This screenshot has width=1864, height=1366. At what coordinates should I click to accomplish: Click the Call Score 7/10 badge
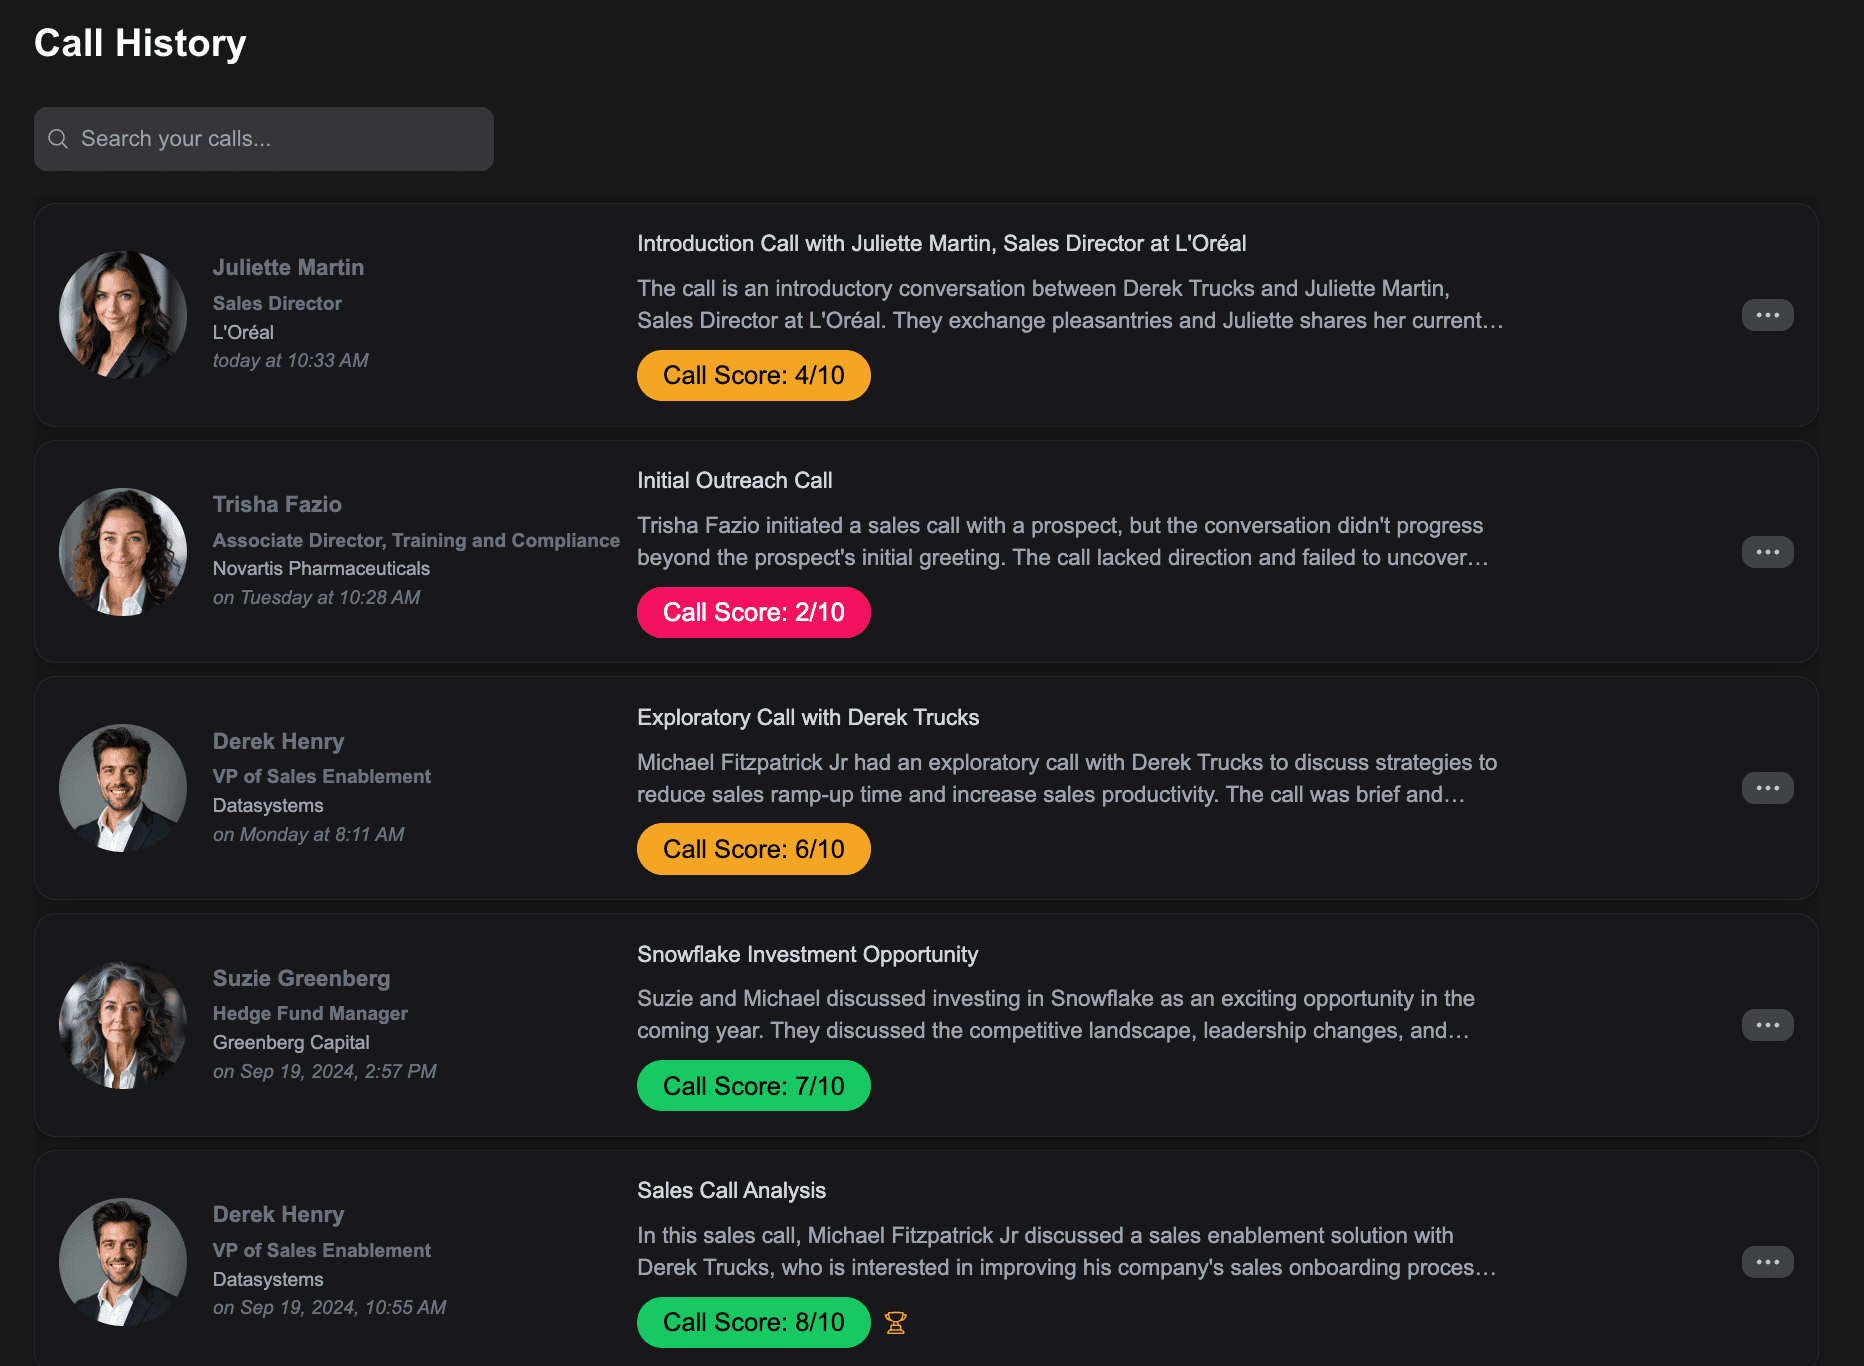pyautogui.click(x=753, y=1085)
